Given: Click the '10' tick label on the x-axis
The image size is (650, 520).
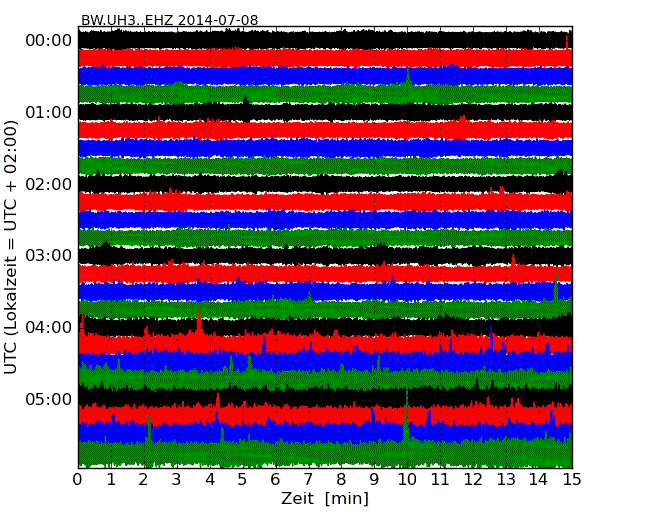Looking at the screenshot, I should point(407,480).
